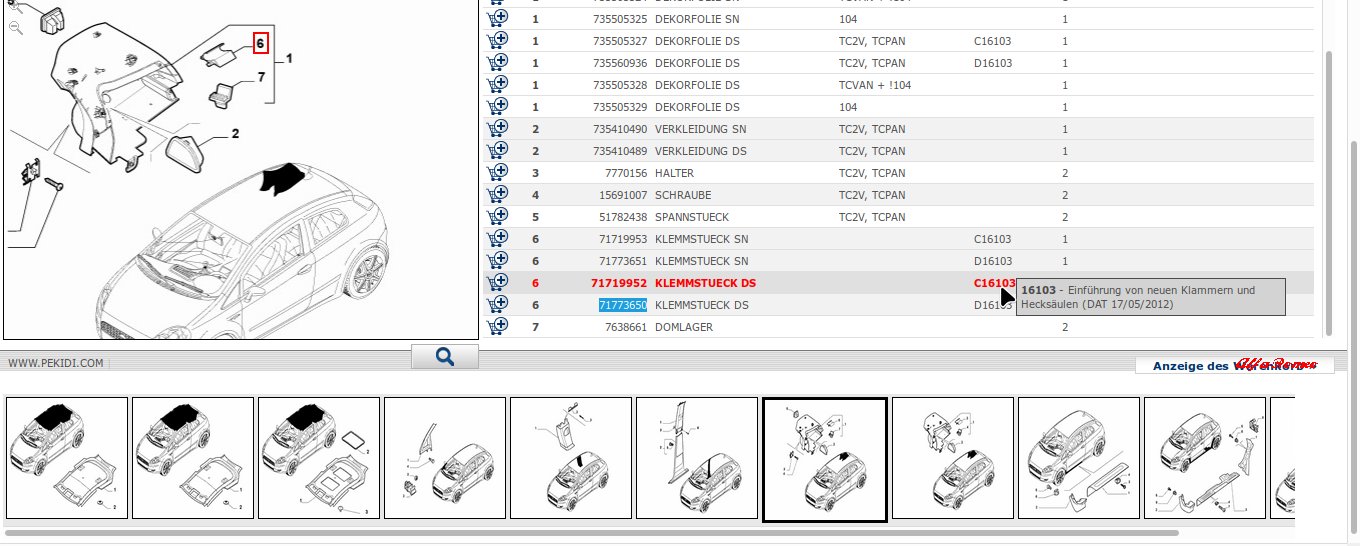1360x546 pixels.
Task: Click the Anzeige des Warenkorbs link
Action: click(x=1233, y=366)
